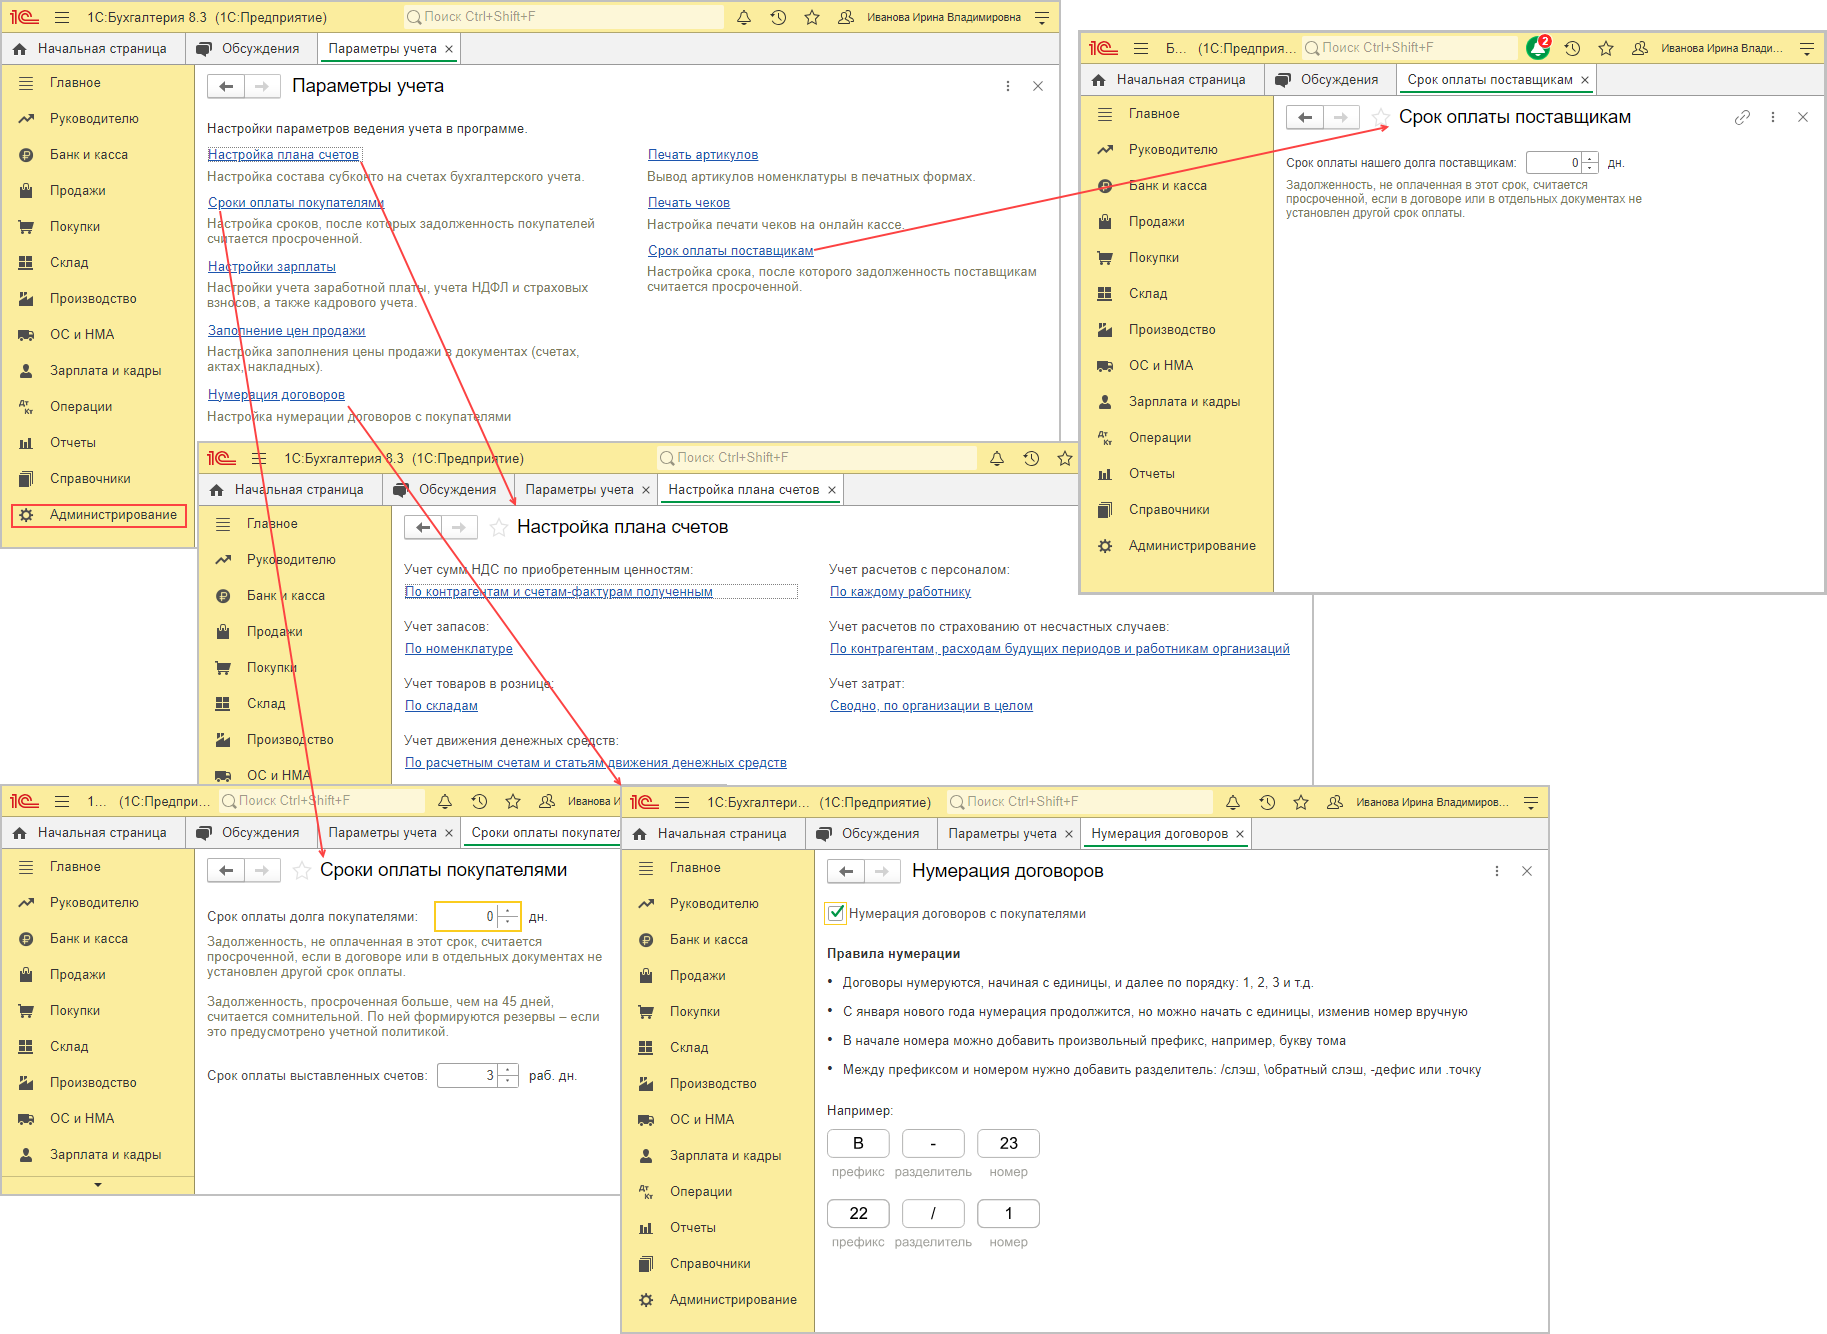The height and width of the screenshot is (1334, 1827).
Task: Open Печать артикулов link
Action: tap(703, 154)
